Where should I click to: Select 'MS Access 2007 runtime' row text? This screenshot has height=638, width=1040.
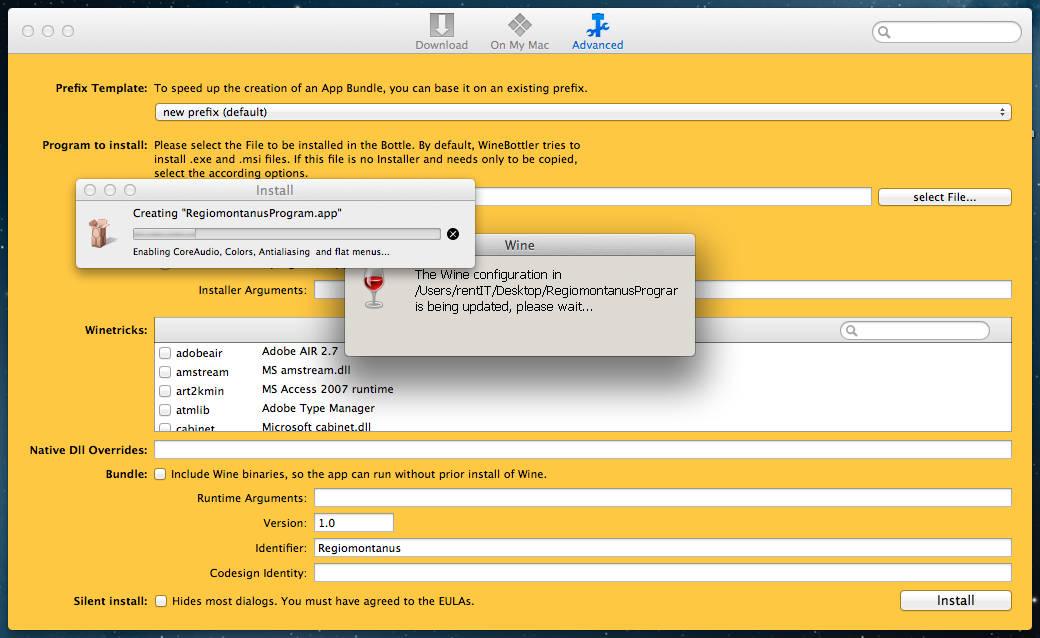click(x=328, y=389)
